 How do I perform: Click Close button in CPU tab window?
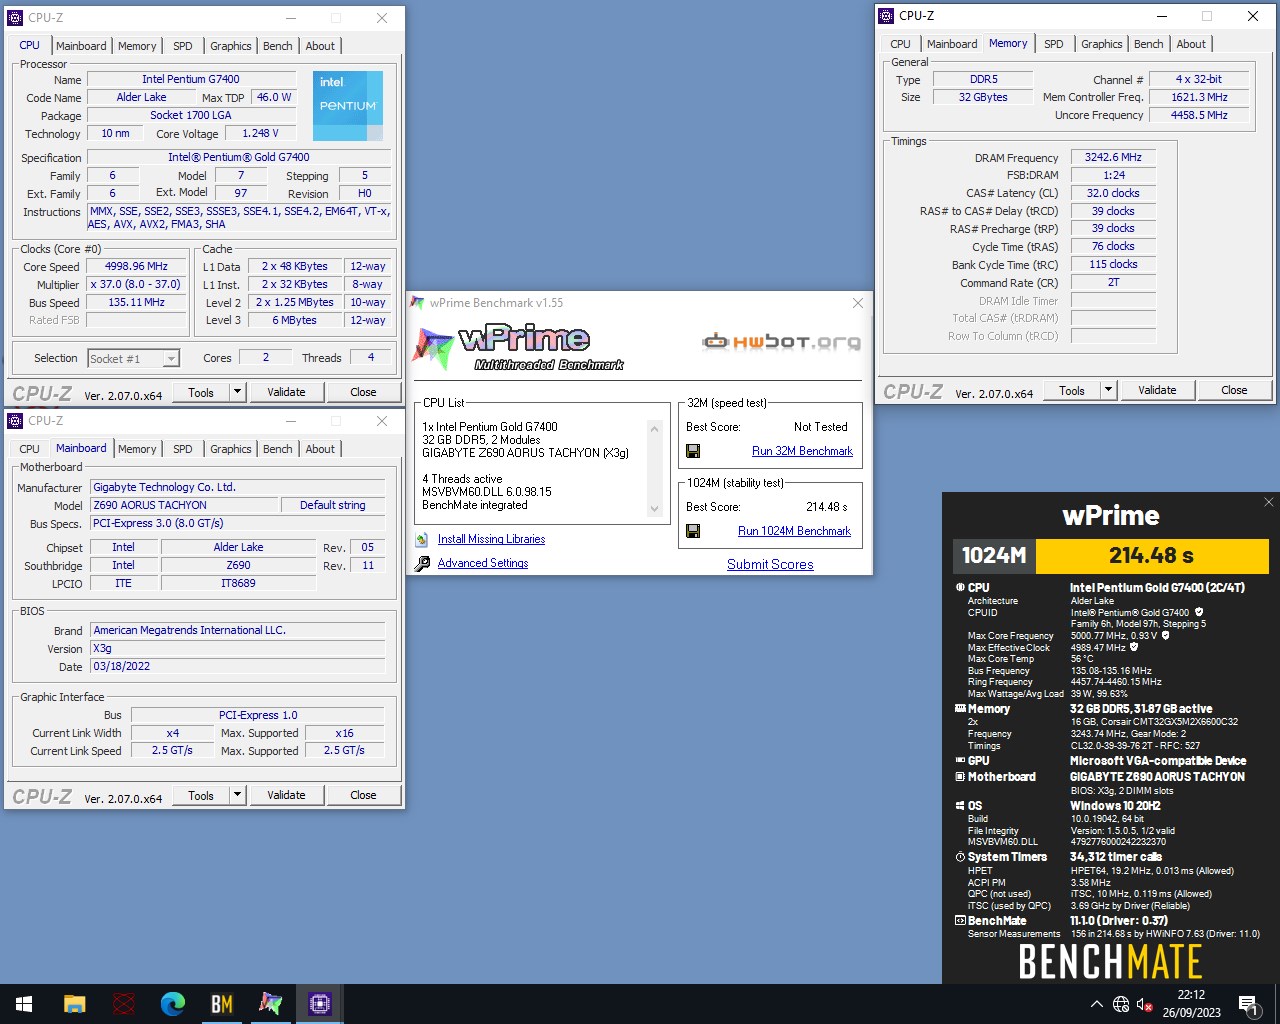pos(363,392)
